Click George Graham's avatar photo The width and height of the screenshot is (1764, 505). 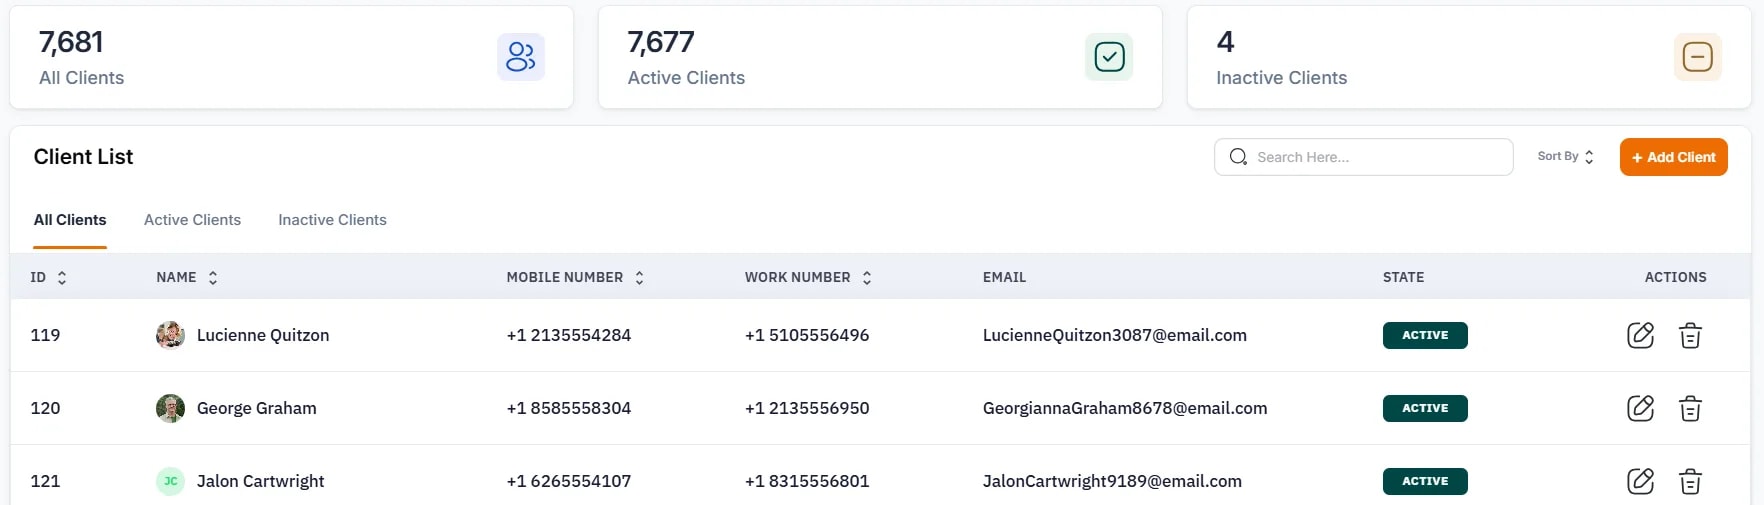tap(170, 408)
